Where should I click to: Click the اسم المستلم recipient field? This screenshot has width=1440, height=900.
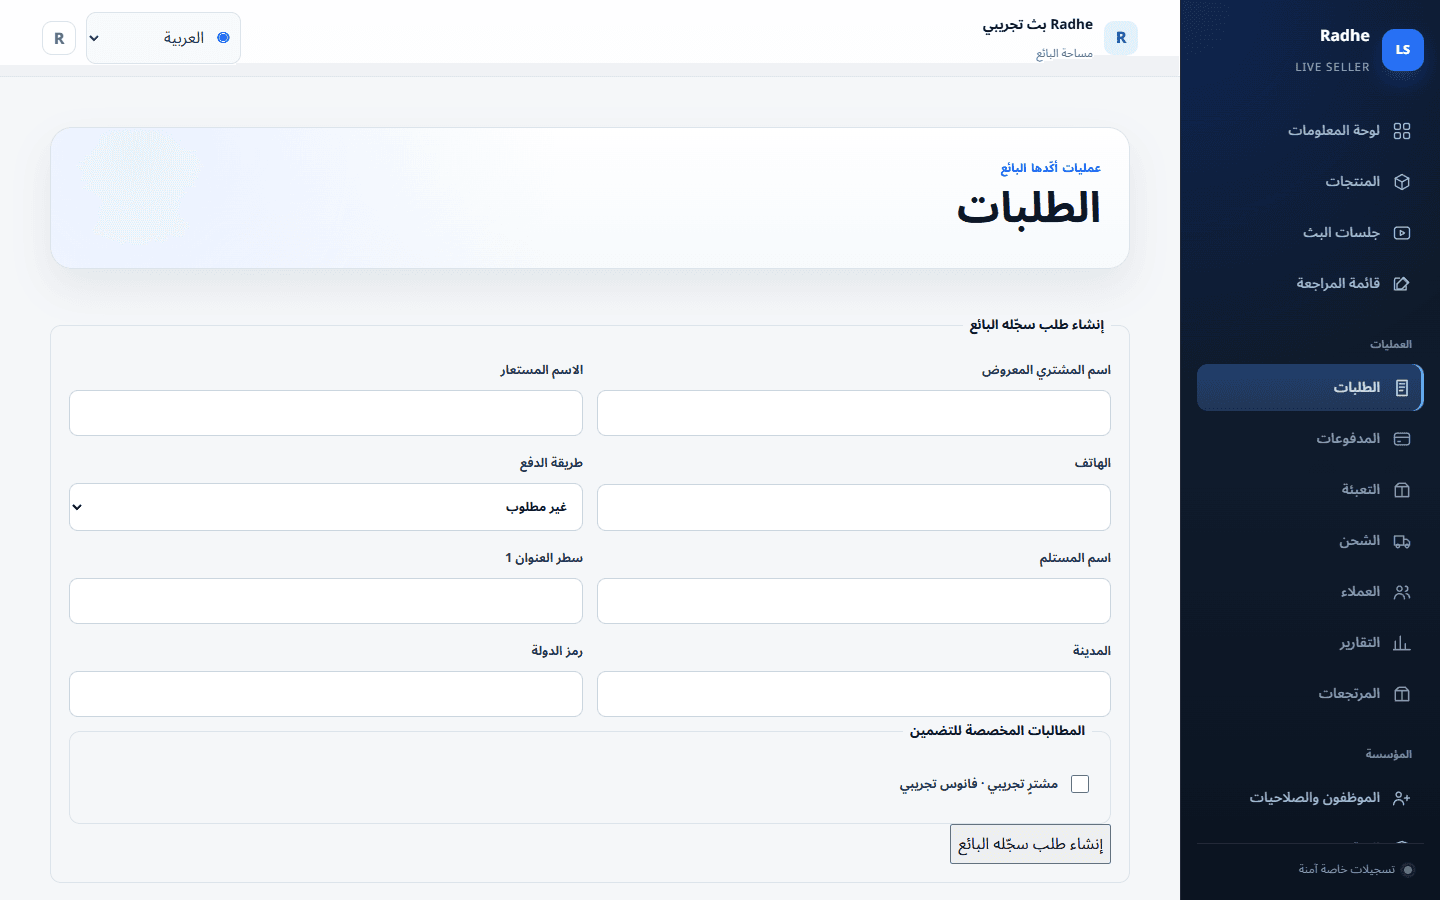pyautogui.click(x=854, y=601)
